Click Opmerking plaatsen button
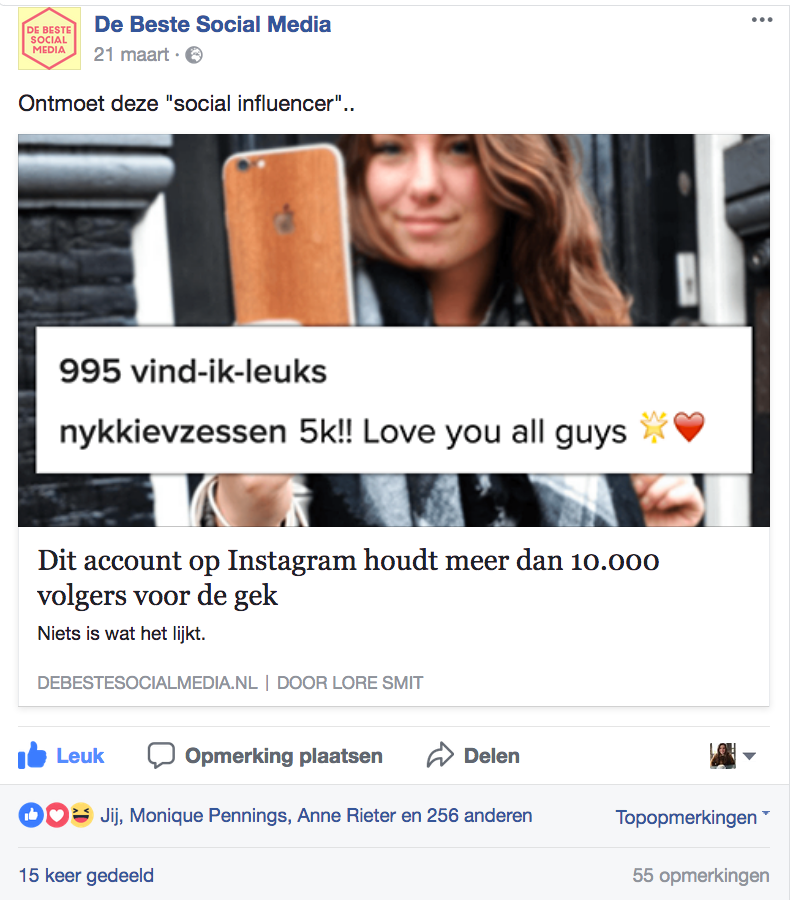Screen dimensions: 790x900 265,755
